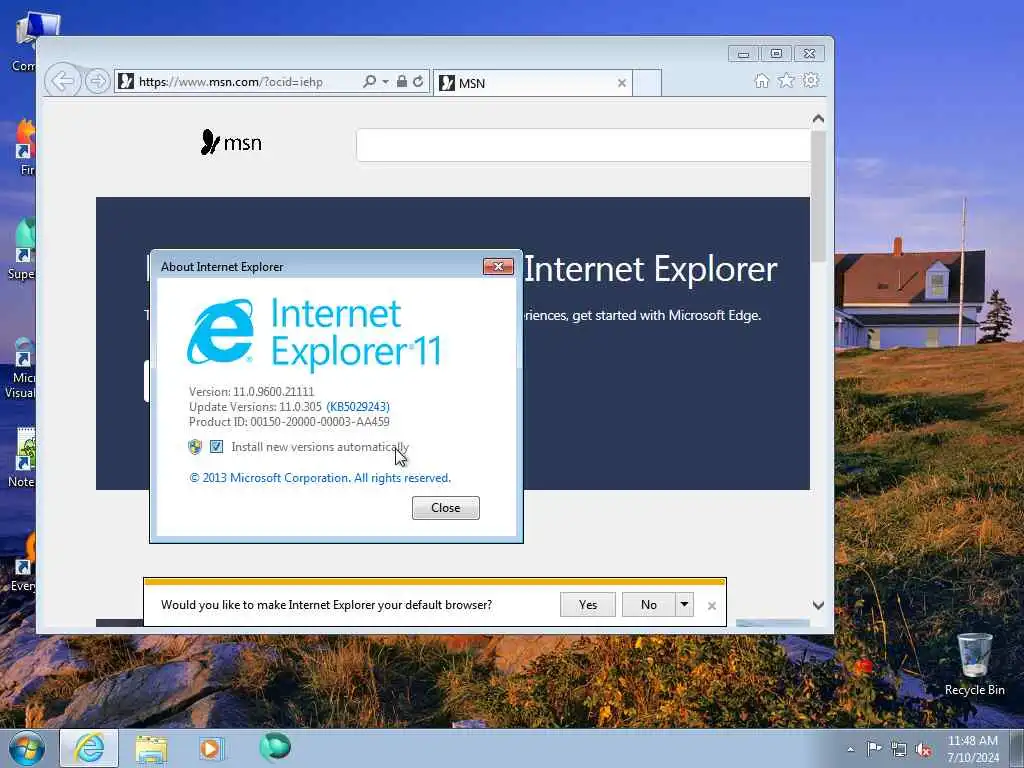Screen dimensions: 1024x768
Task: Click the green globe taskbar icon
Action: point(275,747)
